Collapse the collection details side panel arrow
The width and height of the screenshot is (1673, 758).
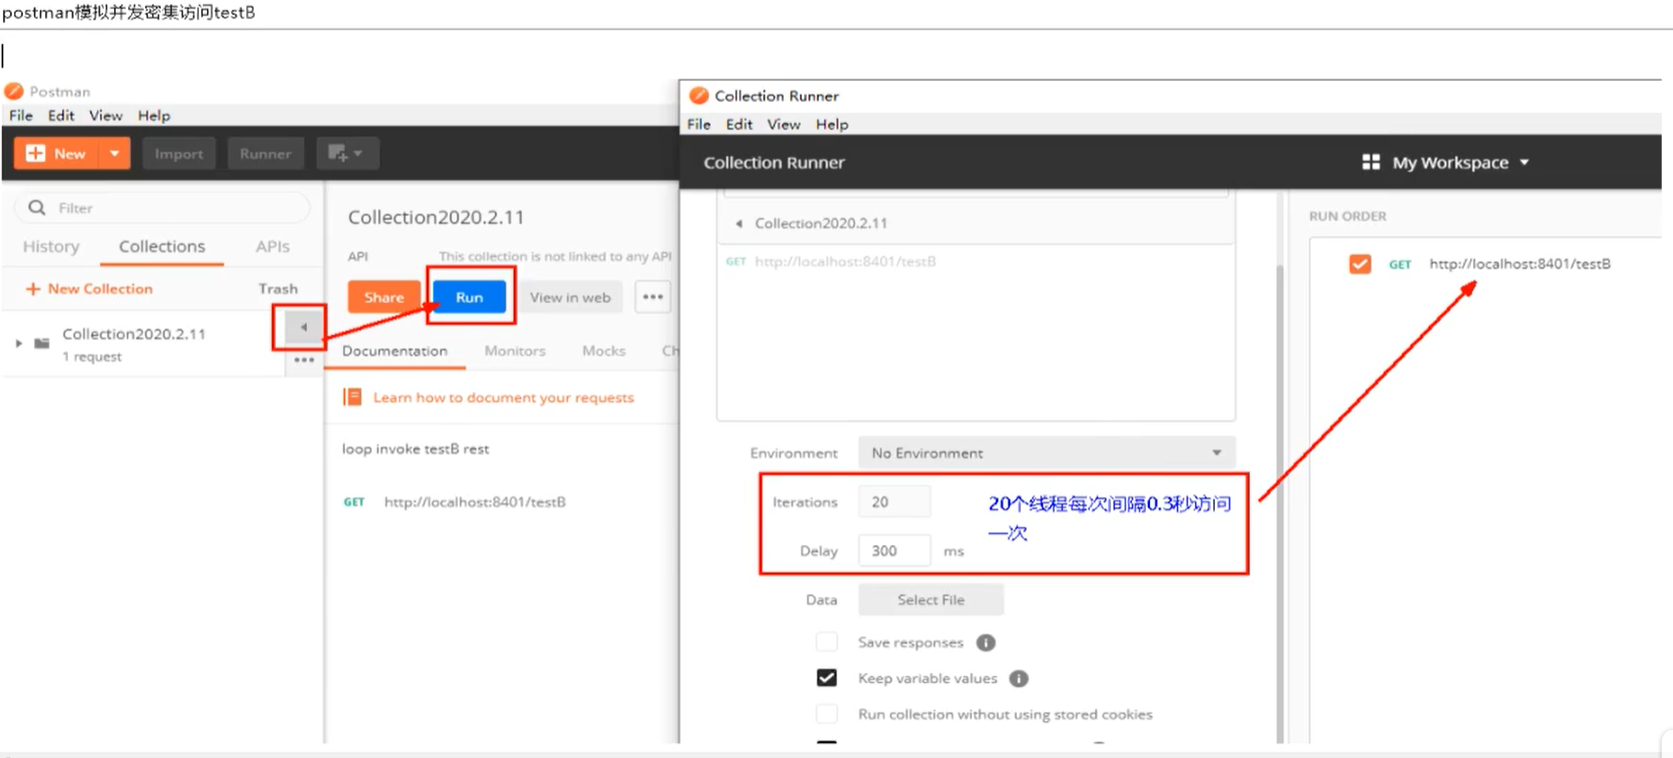point(303,327)
